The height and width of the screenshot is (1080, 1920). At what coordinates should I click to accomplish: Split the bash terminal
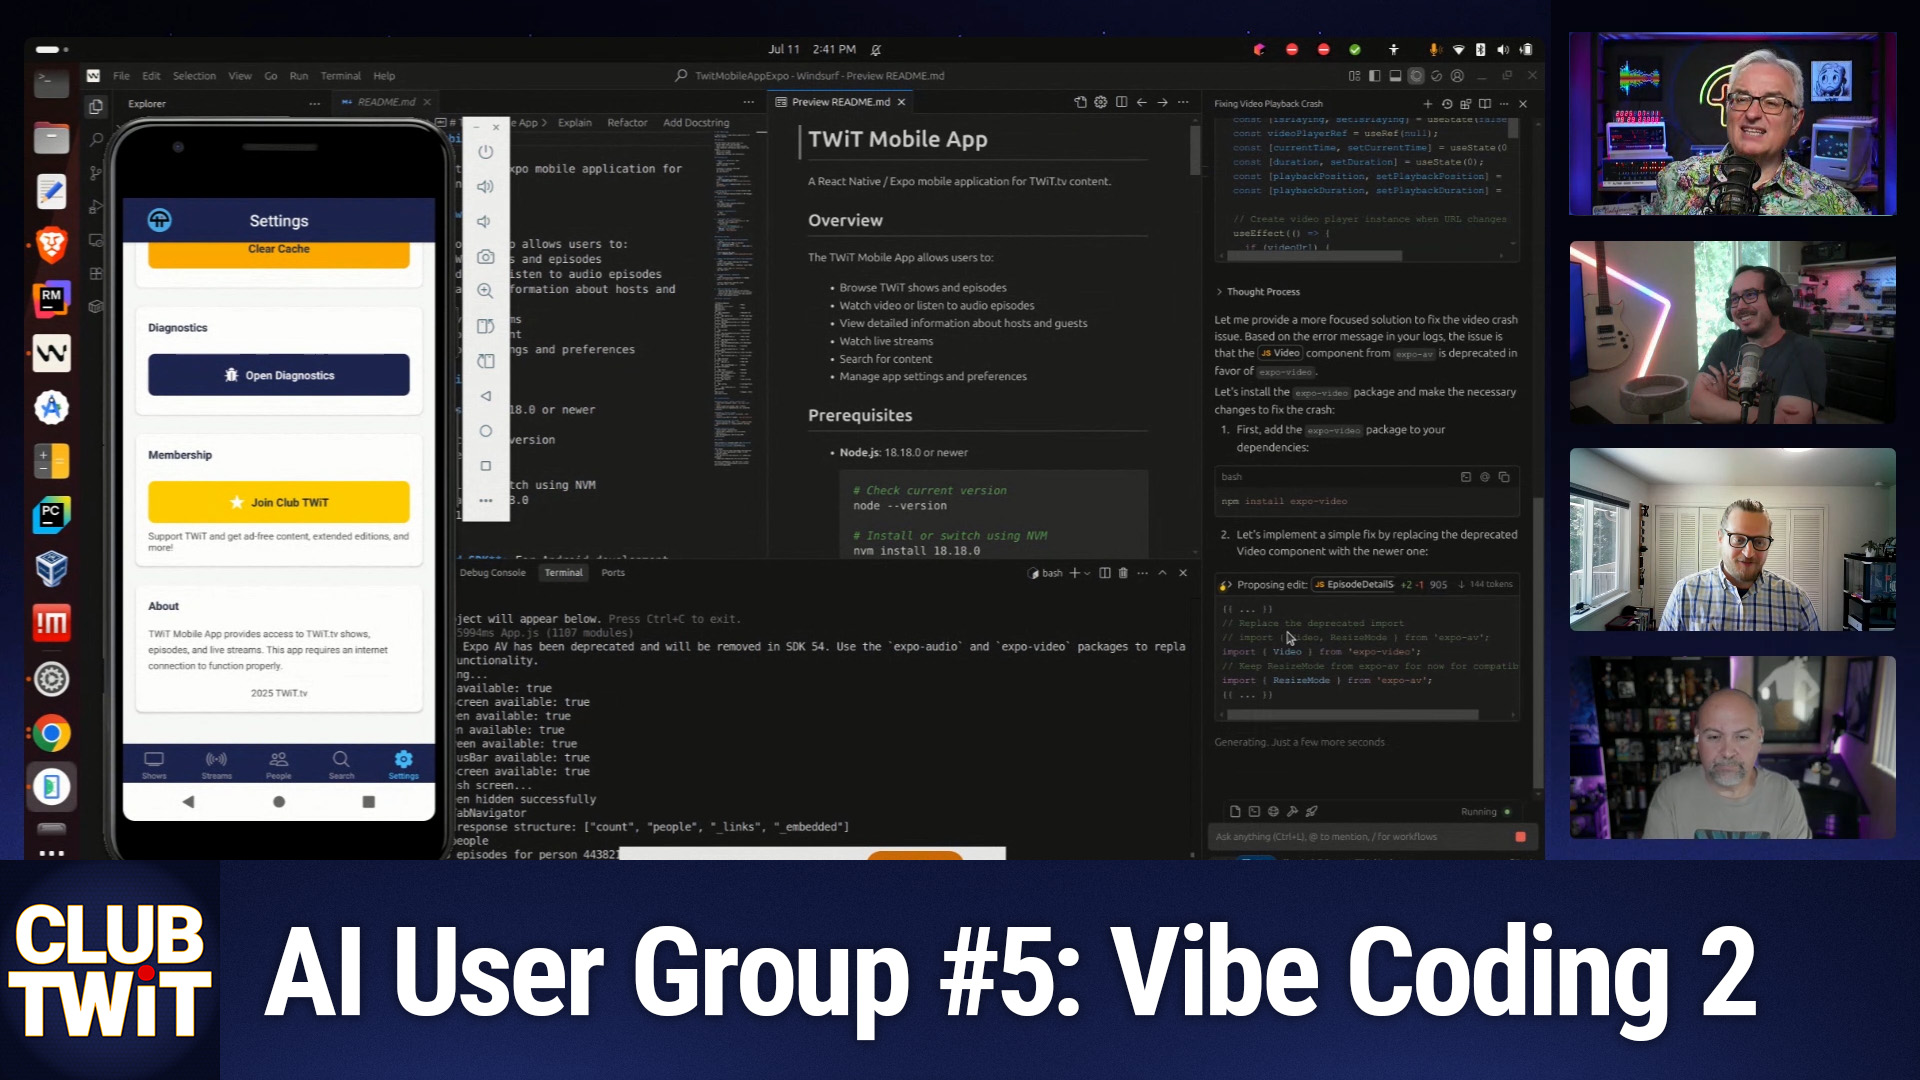tap(1104, 573)
